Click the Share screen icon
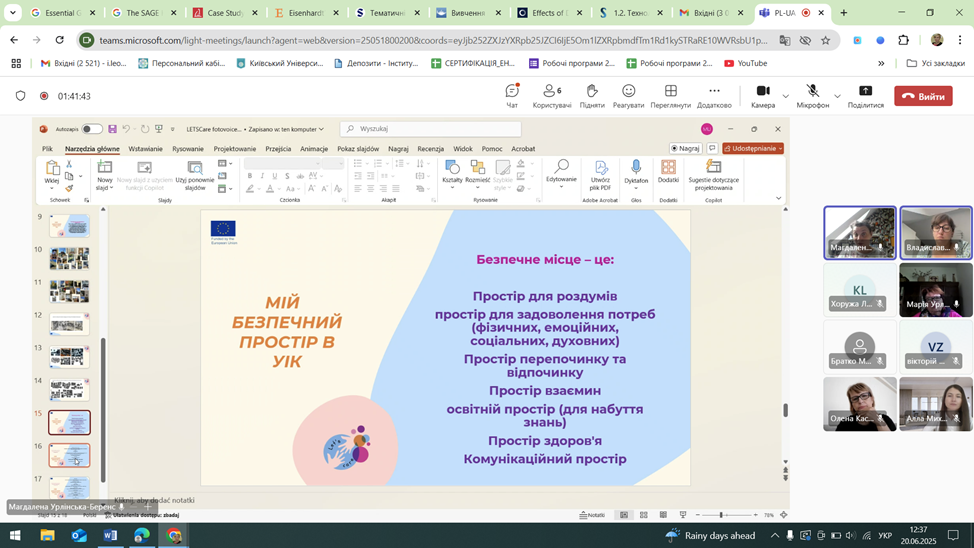 coord(865,95)
